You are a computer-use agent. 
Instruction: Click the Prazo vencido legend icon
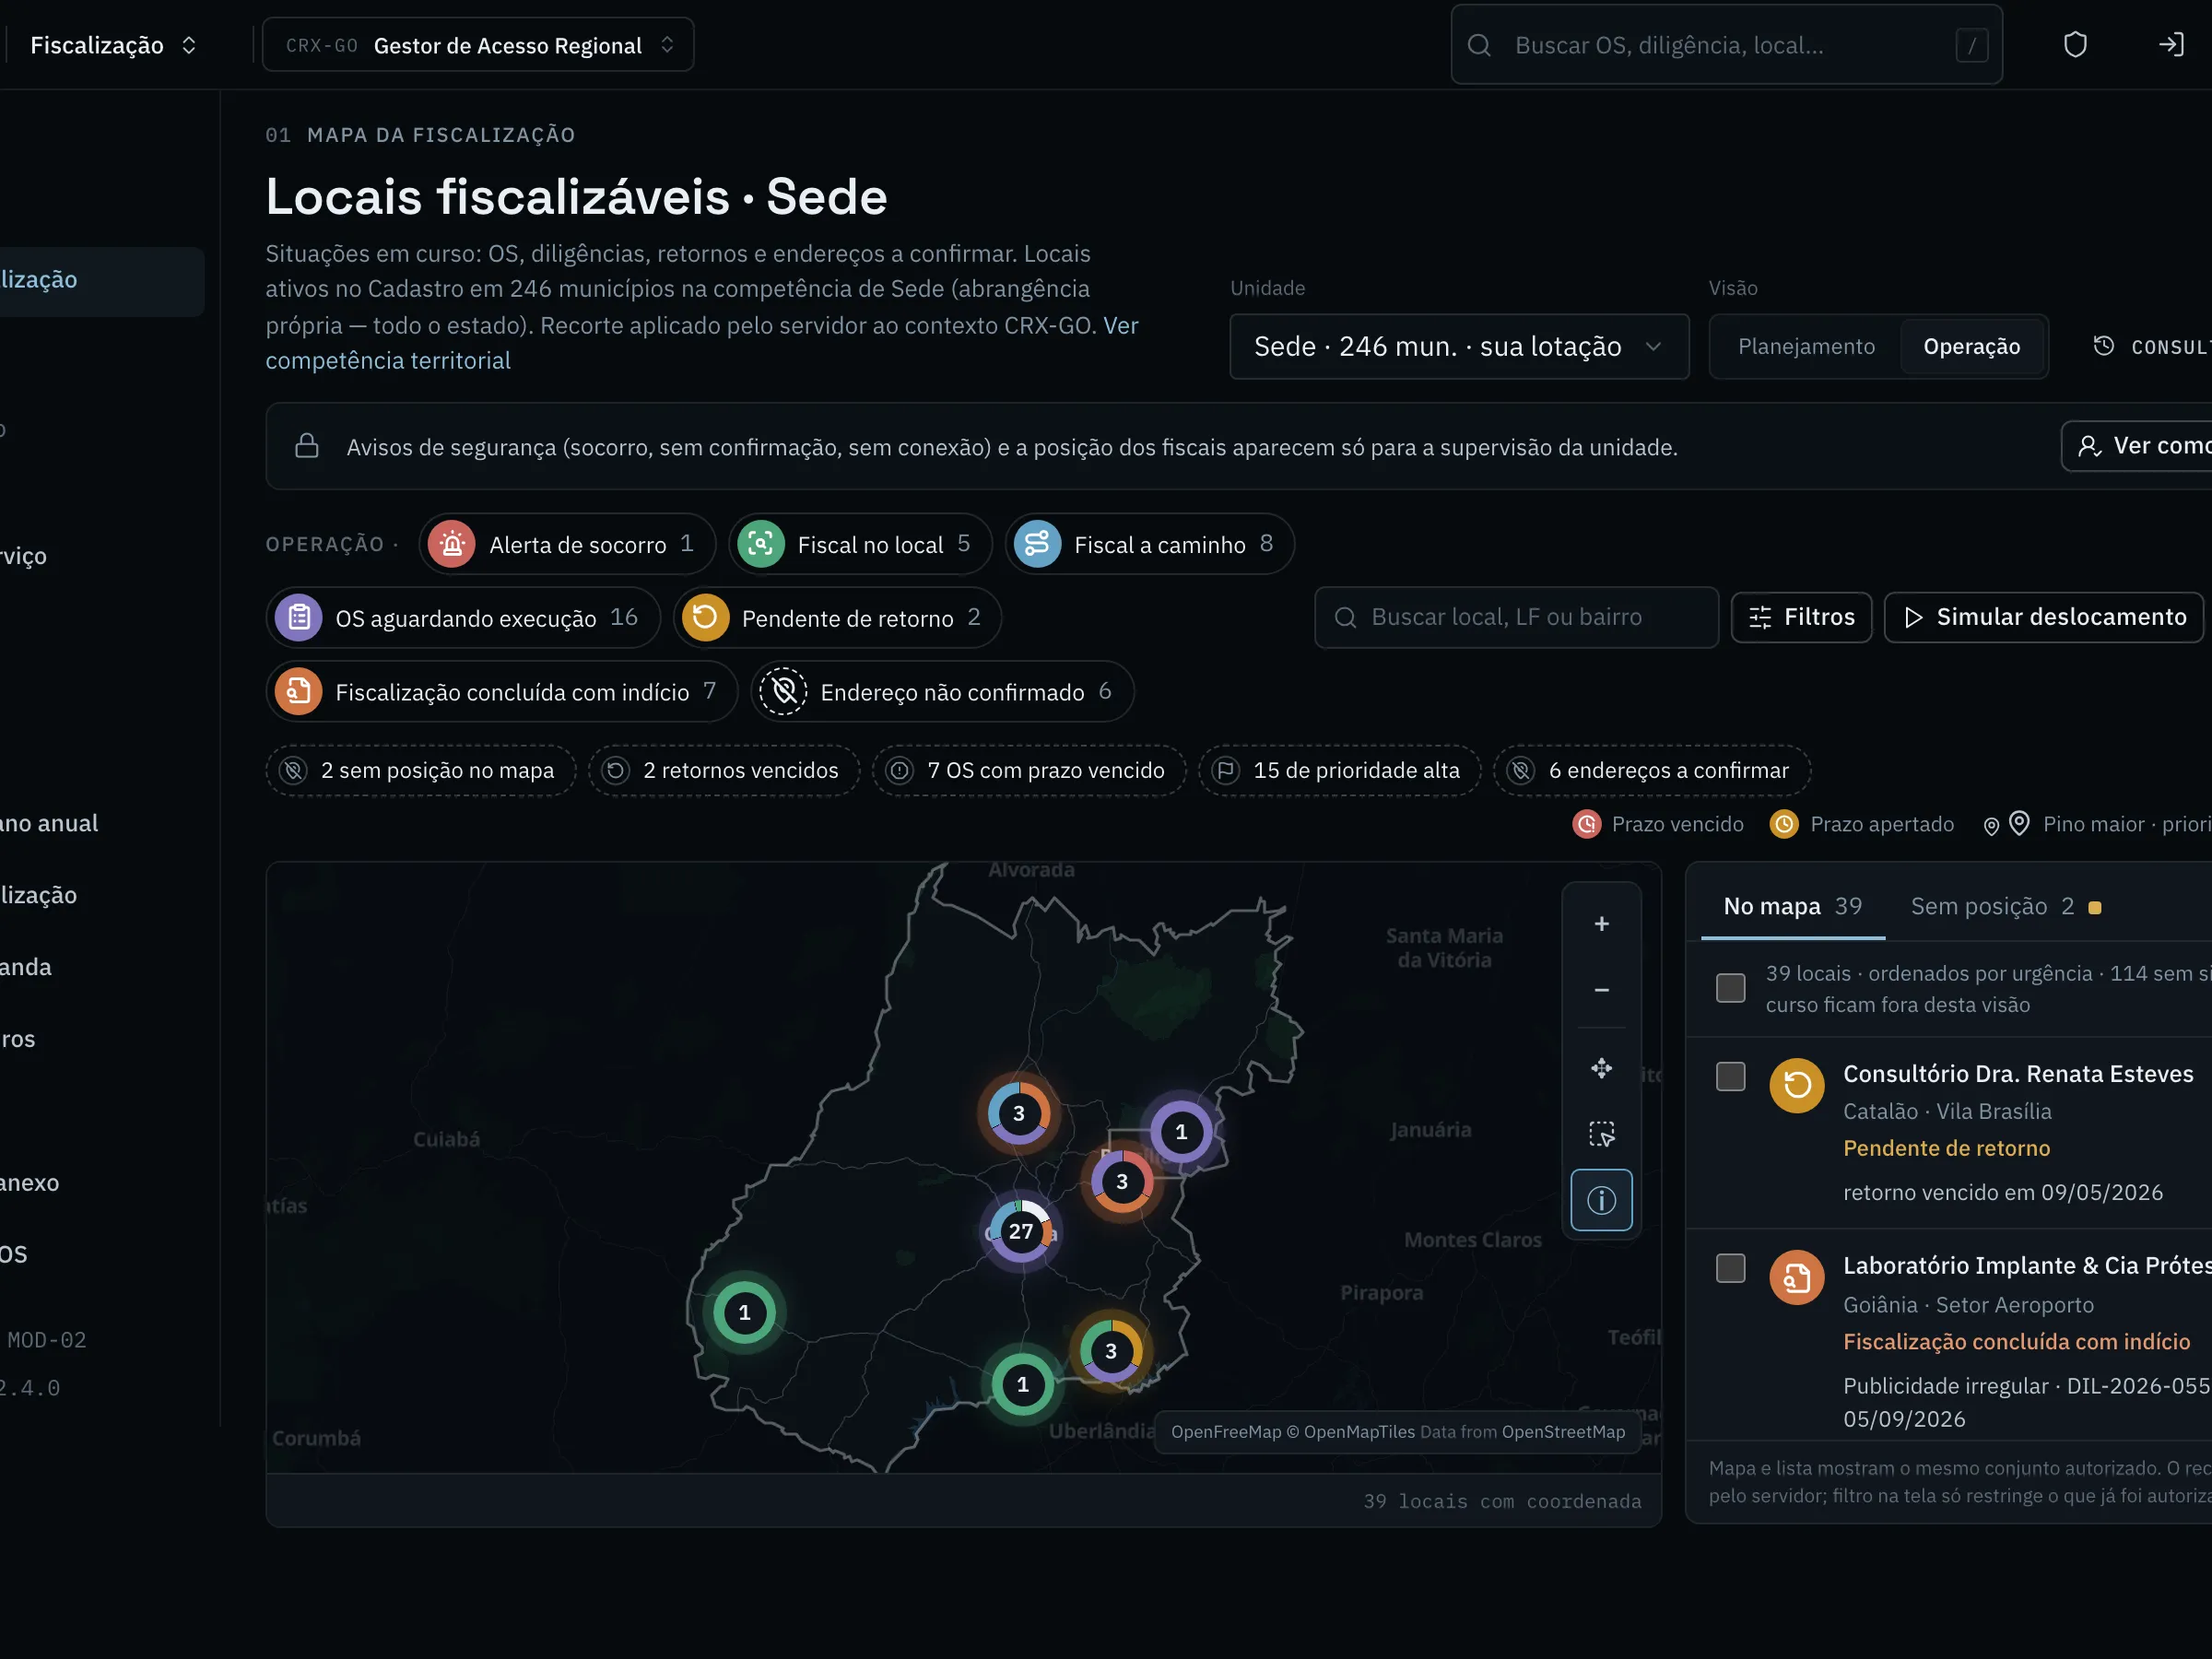1587,824
